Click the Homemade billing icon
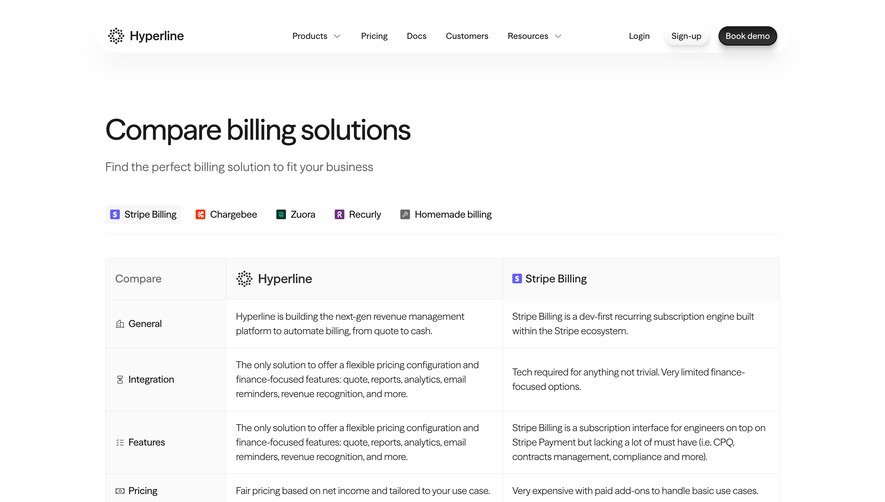This screenshot has width=885, height=502. click(405, 214)
